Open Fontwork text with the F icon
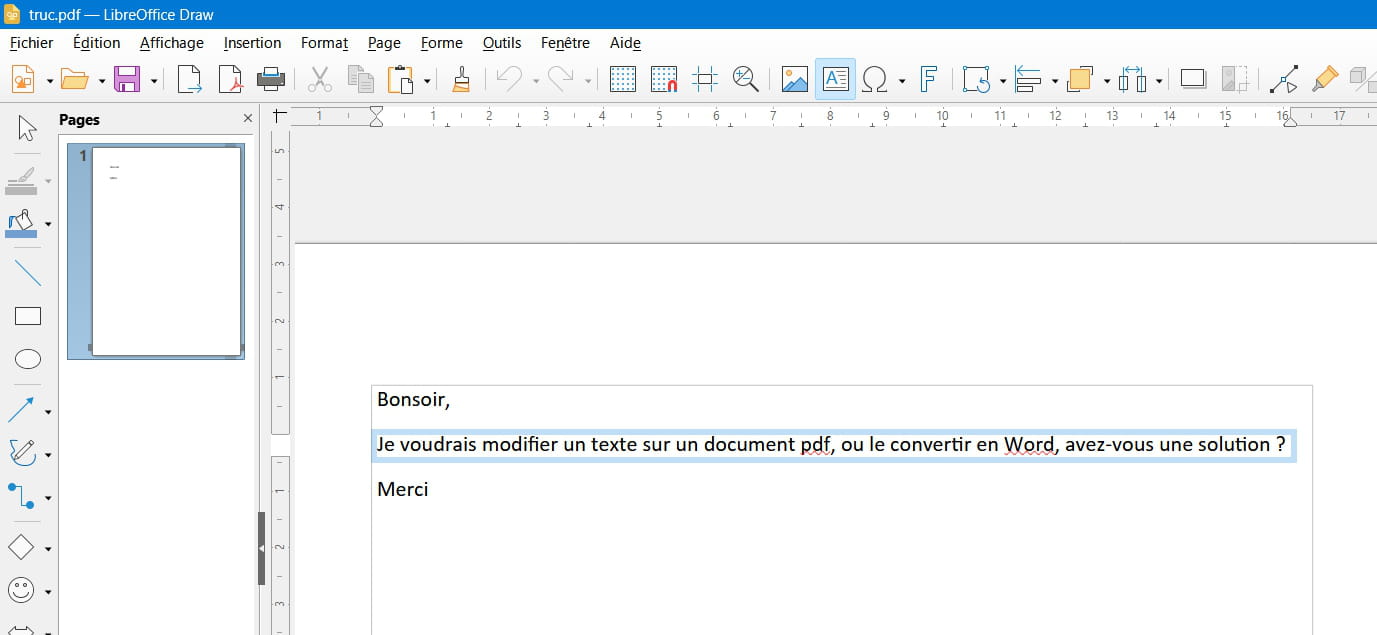Screen dimensions: 1377x635 (x=929, y=79)
